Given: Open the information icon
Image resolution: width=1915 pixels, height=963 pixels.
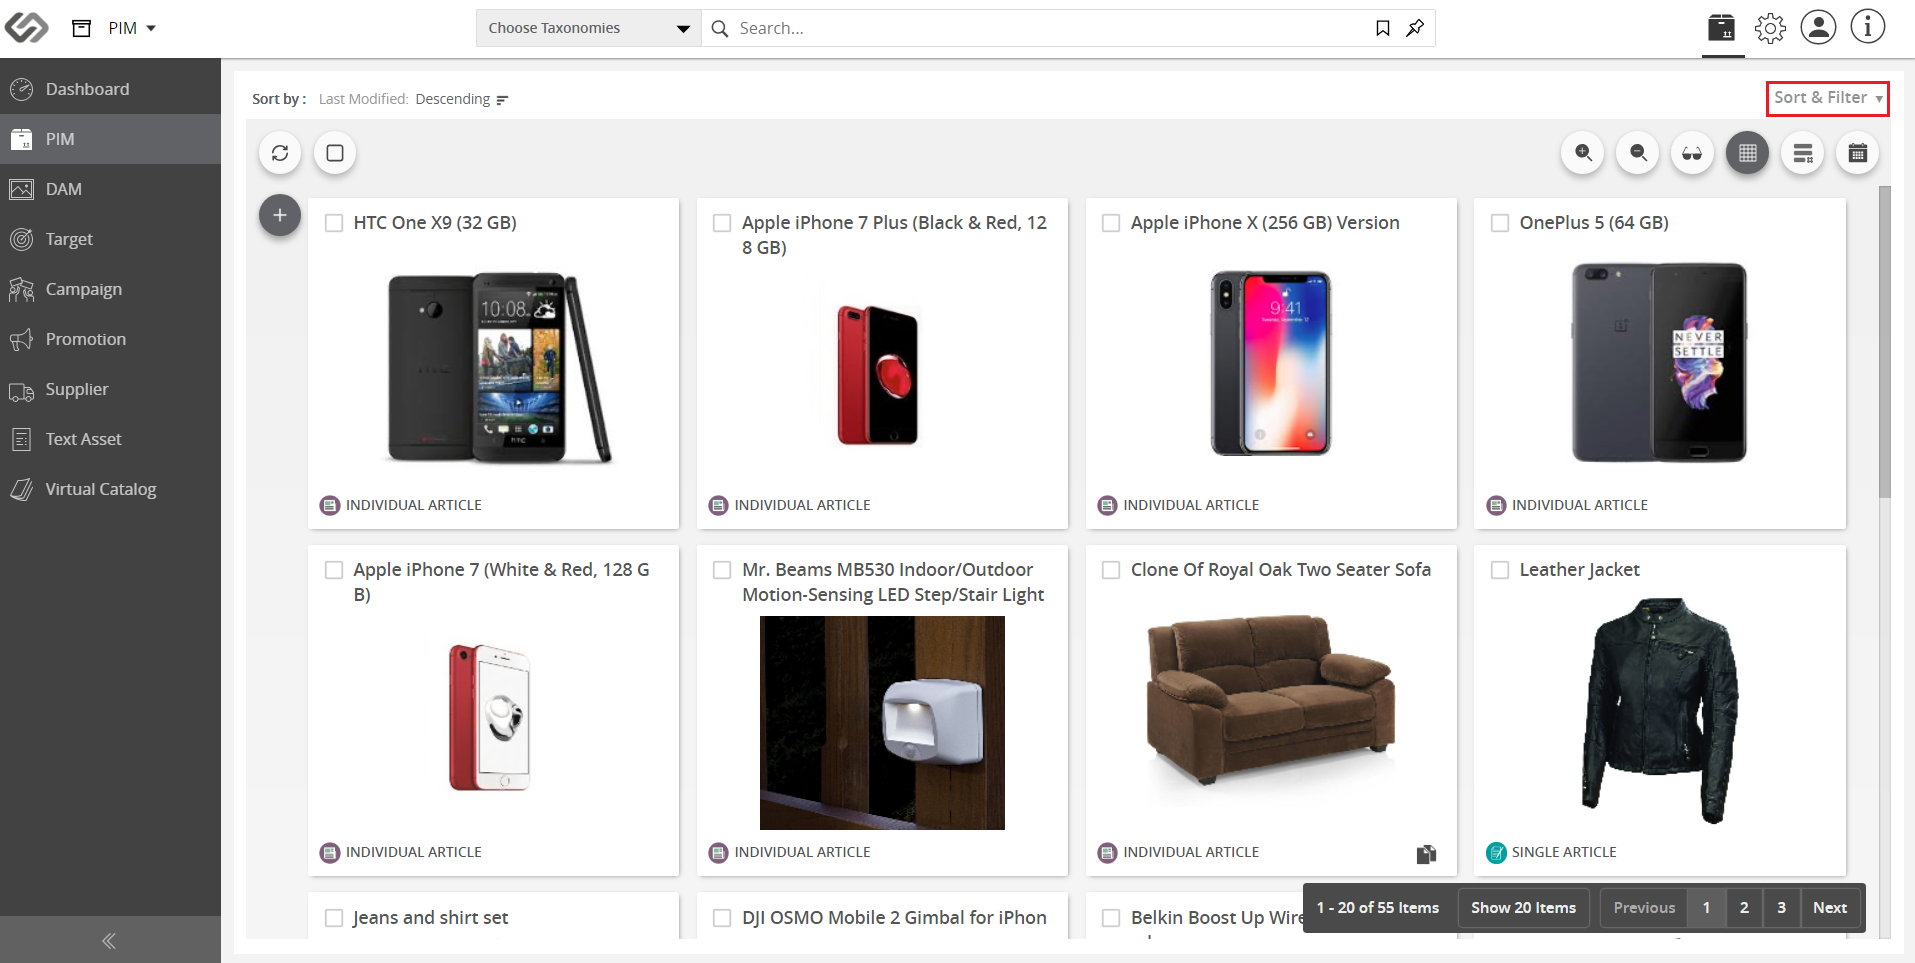Looking at the screenshot, I should click(1867, 27).
